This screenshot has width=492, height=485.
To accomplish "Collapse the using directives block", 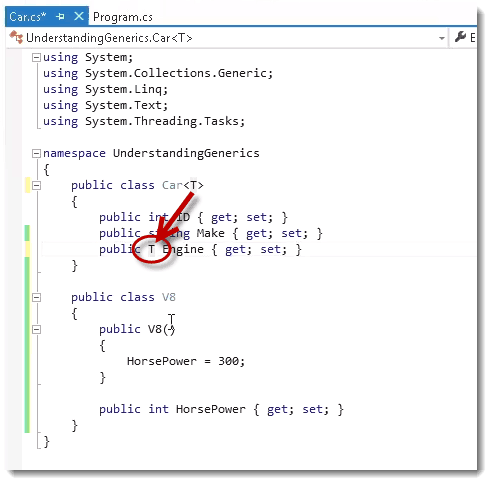I will (36, 58).
